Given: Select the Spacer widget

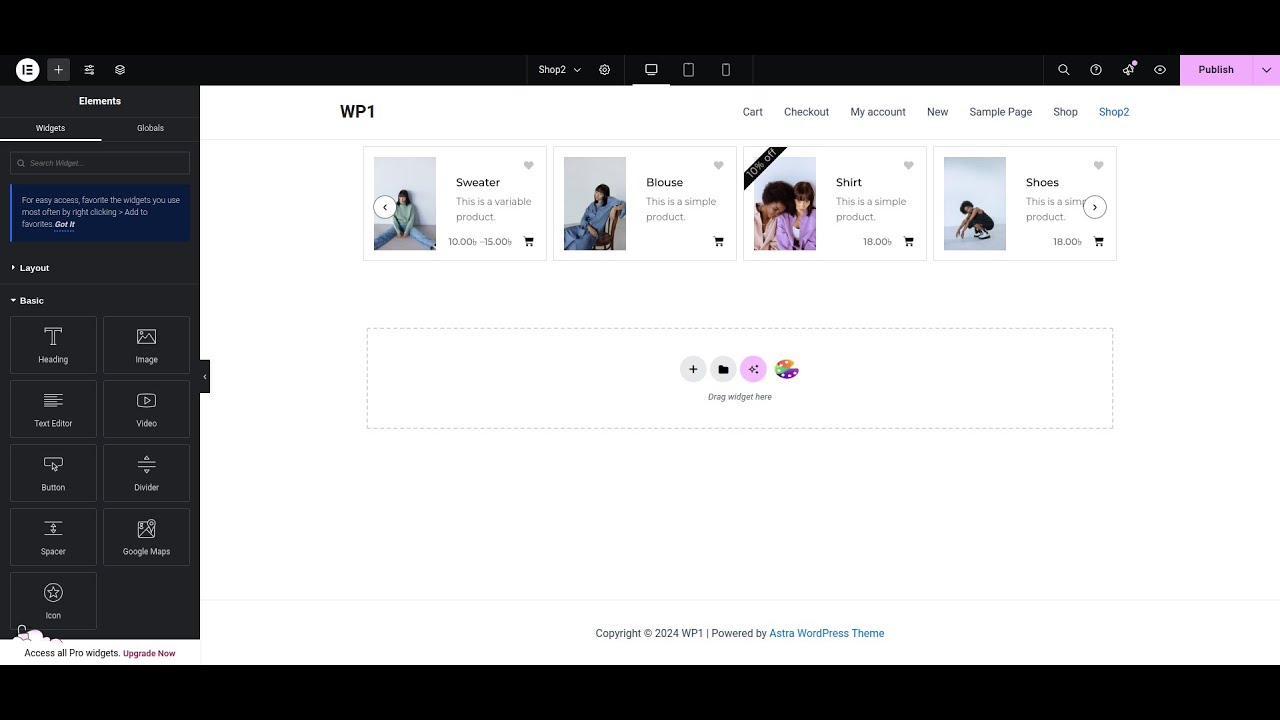Looking at the screenshot, I should 53,537.
